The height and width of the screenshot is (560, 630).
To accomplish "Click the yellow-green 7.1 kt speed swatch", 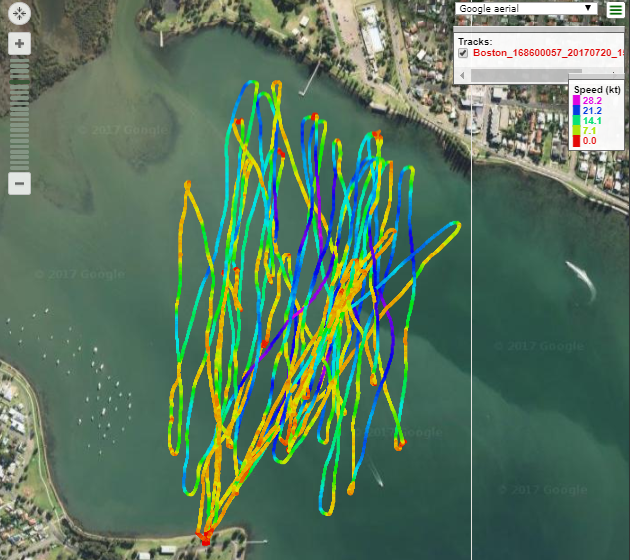I will pyautogui.click(x=576, y=131).
